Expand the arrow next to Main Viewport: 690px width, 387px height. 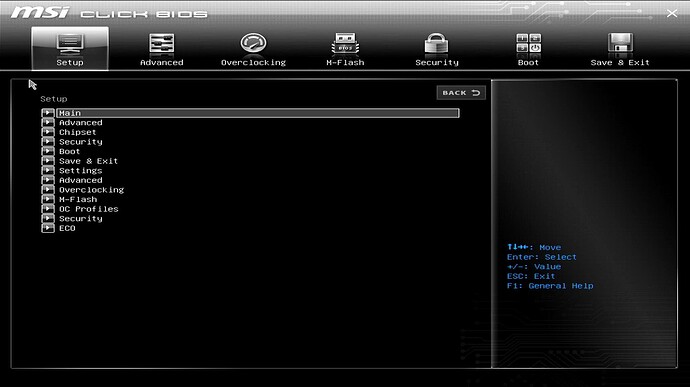pyautogui.click(x=48, y=113)
